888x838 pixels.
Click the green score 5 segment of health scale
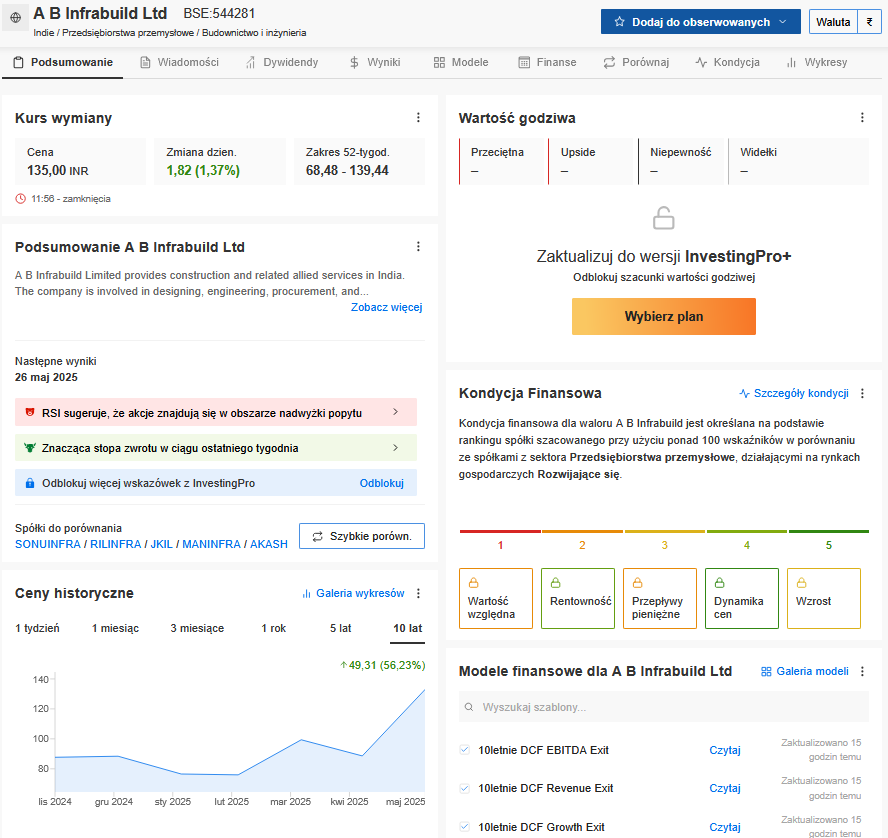tap(829, 532)
